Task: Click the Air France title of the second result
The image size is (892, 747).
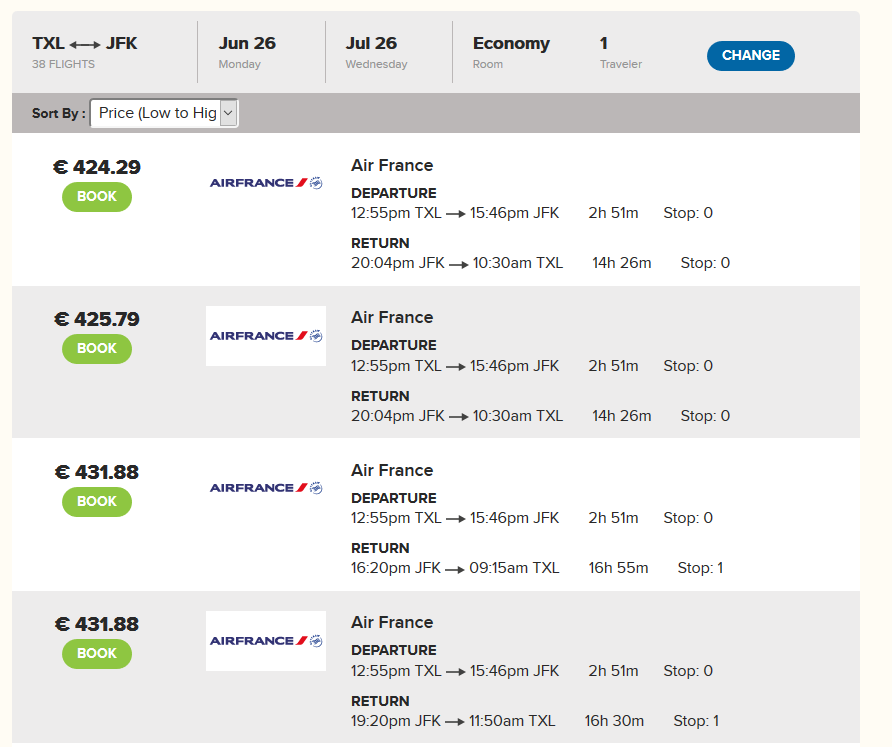Action: point(392,317)
